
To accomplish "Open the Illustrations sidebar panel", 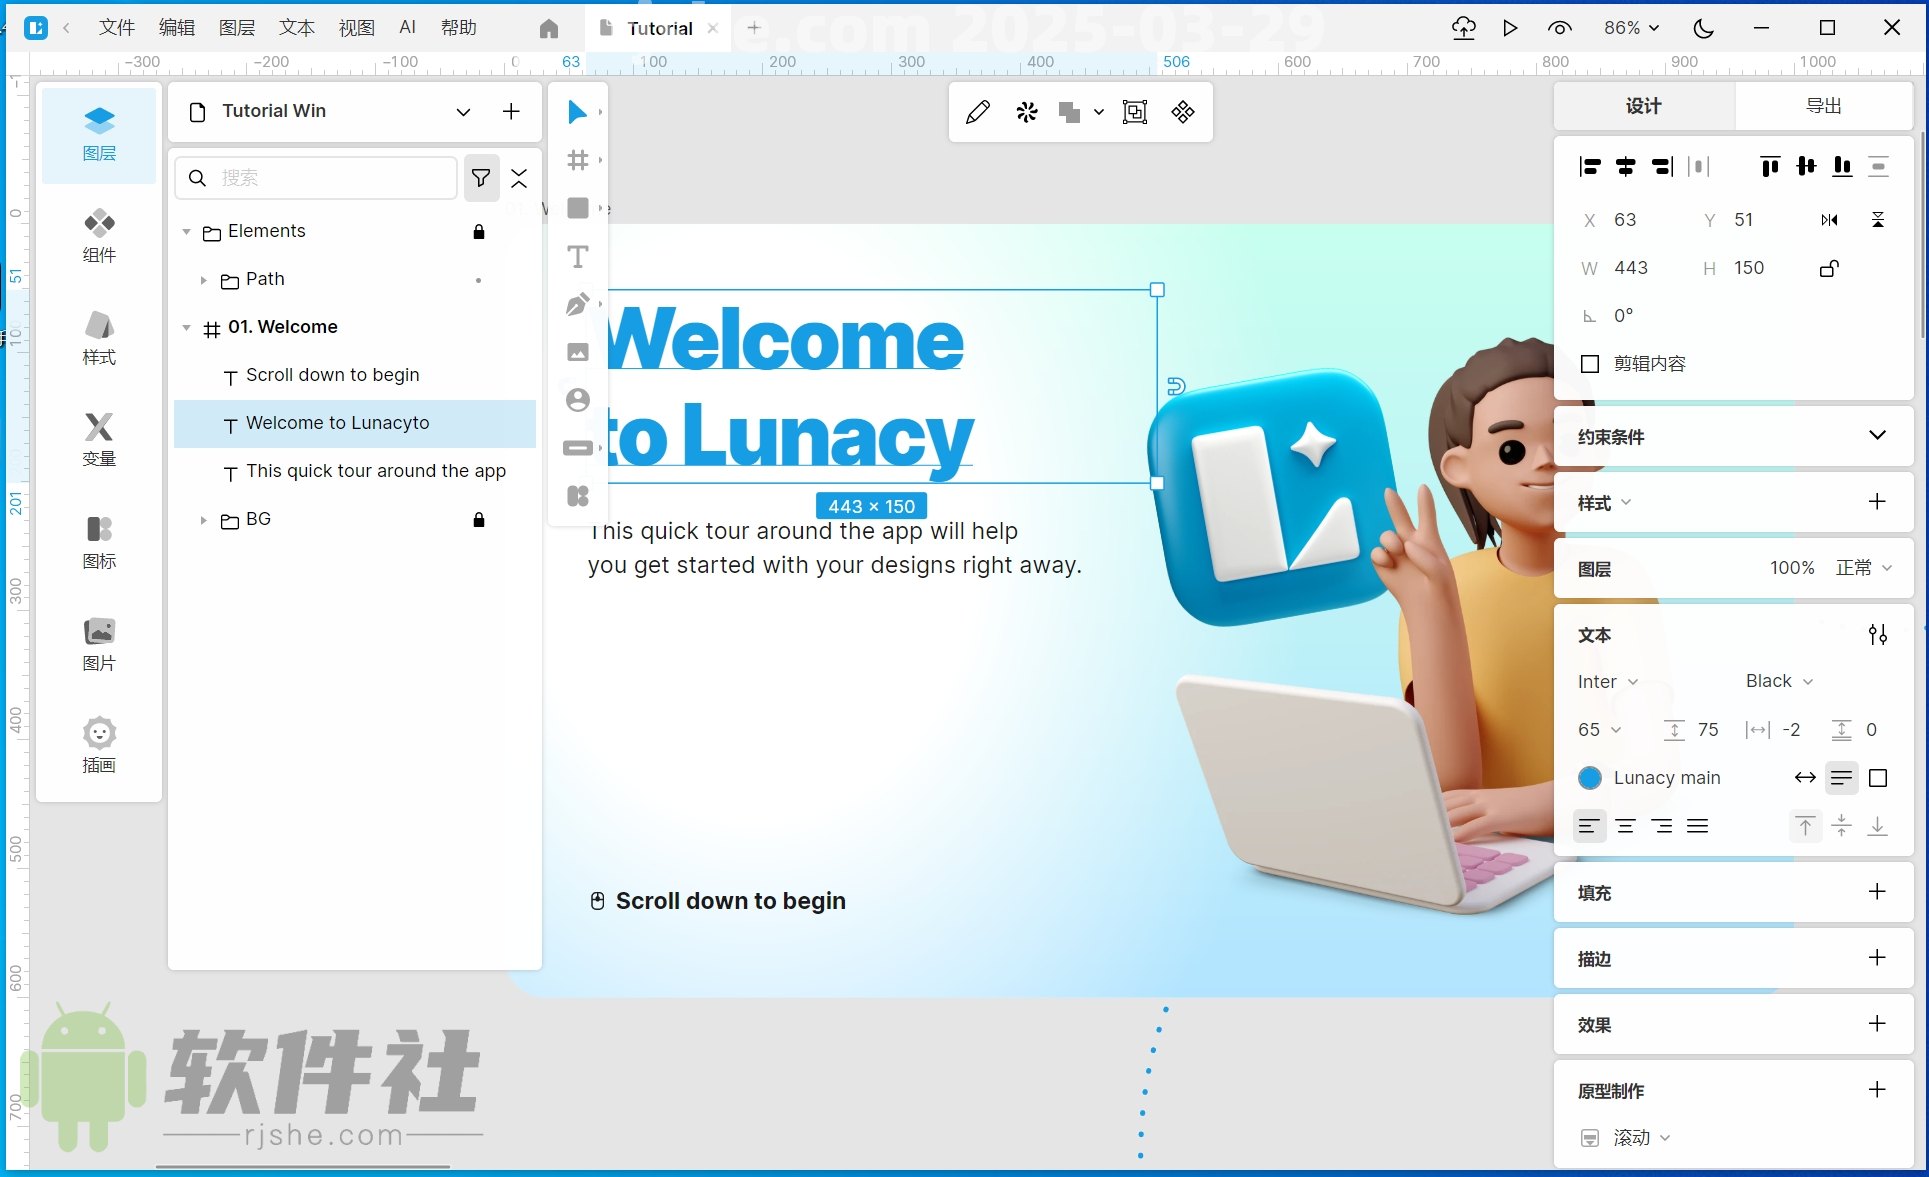I will click(x=99, y=746).
